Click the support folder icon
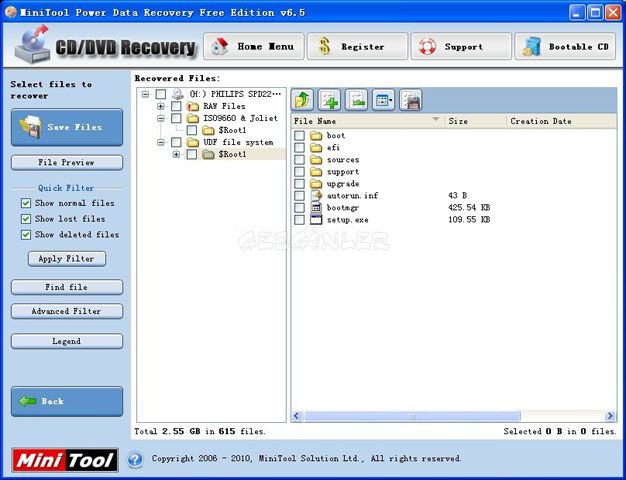Screen dimensions: 626x480 coord(316,172)
